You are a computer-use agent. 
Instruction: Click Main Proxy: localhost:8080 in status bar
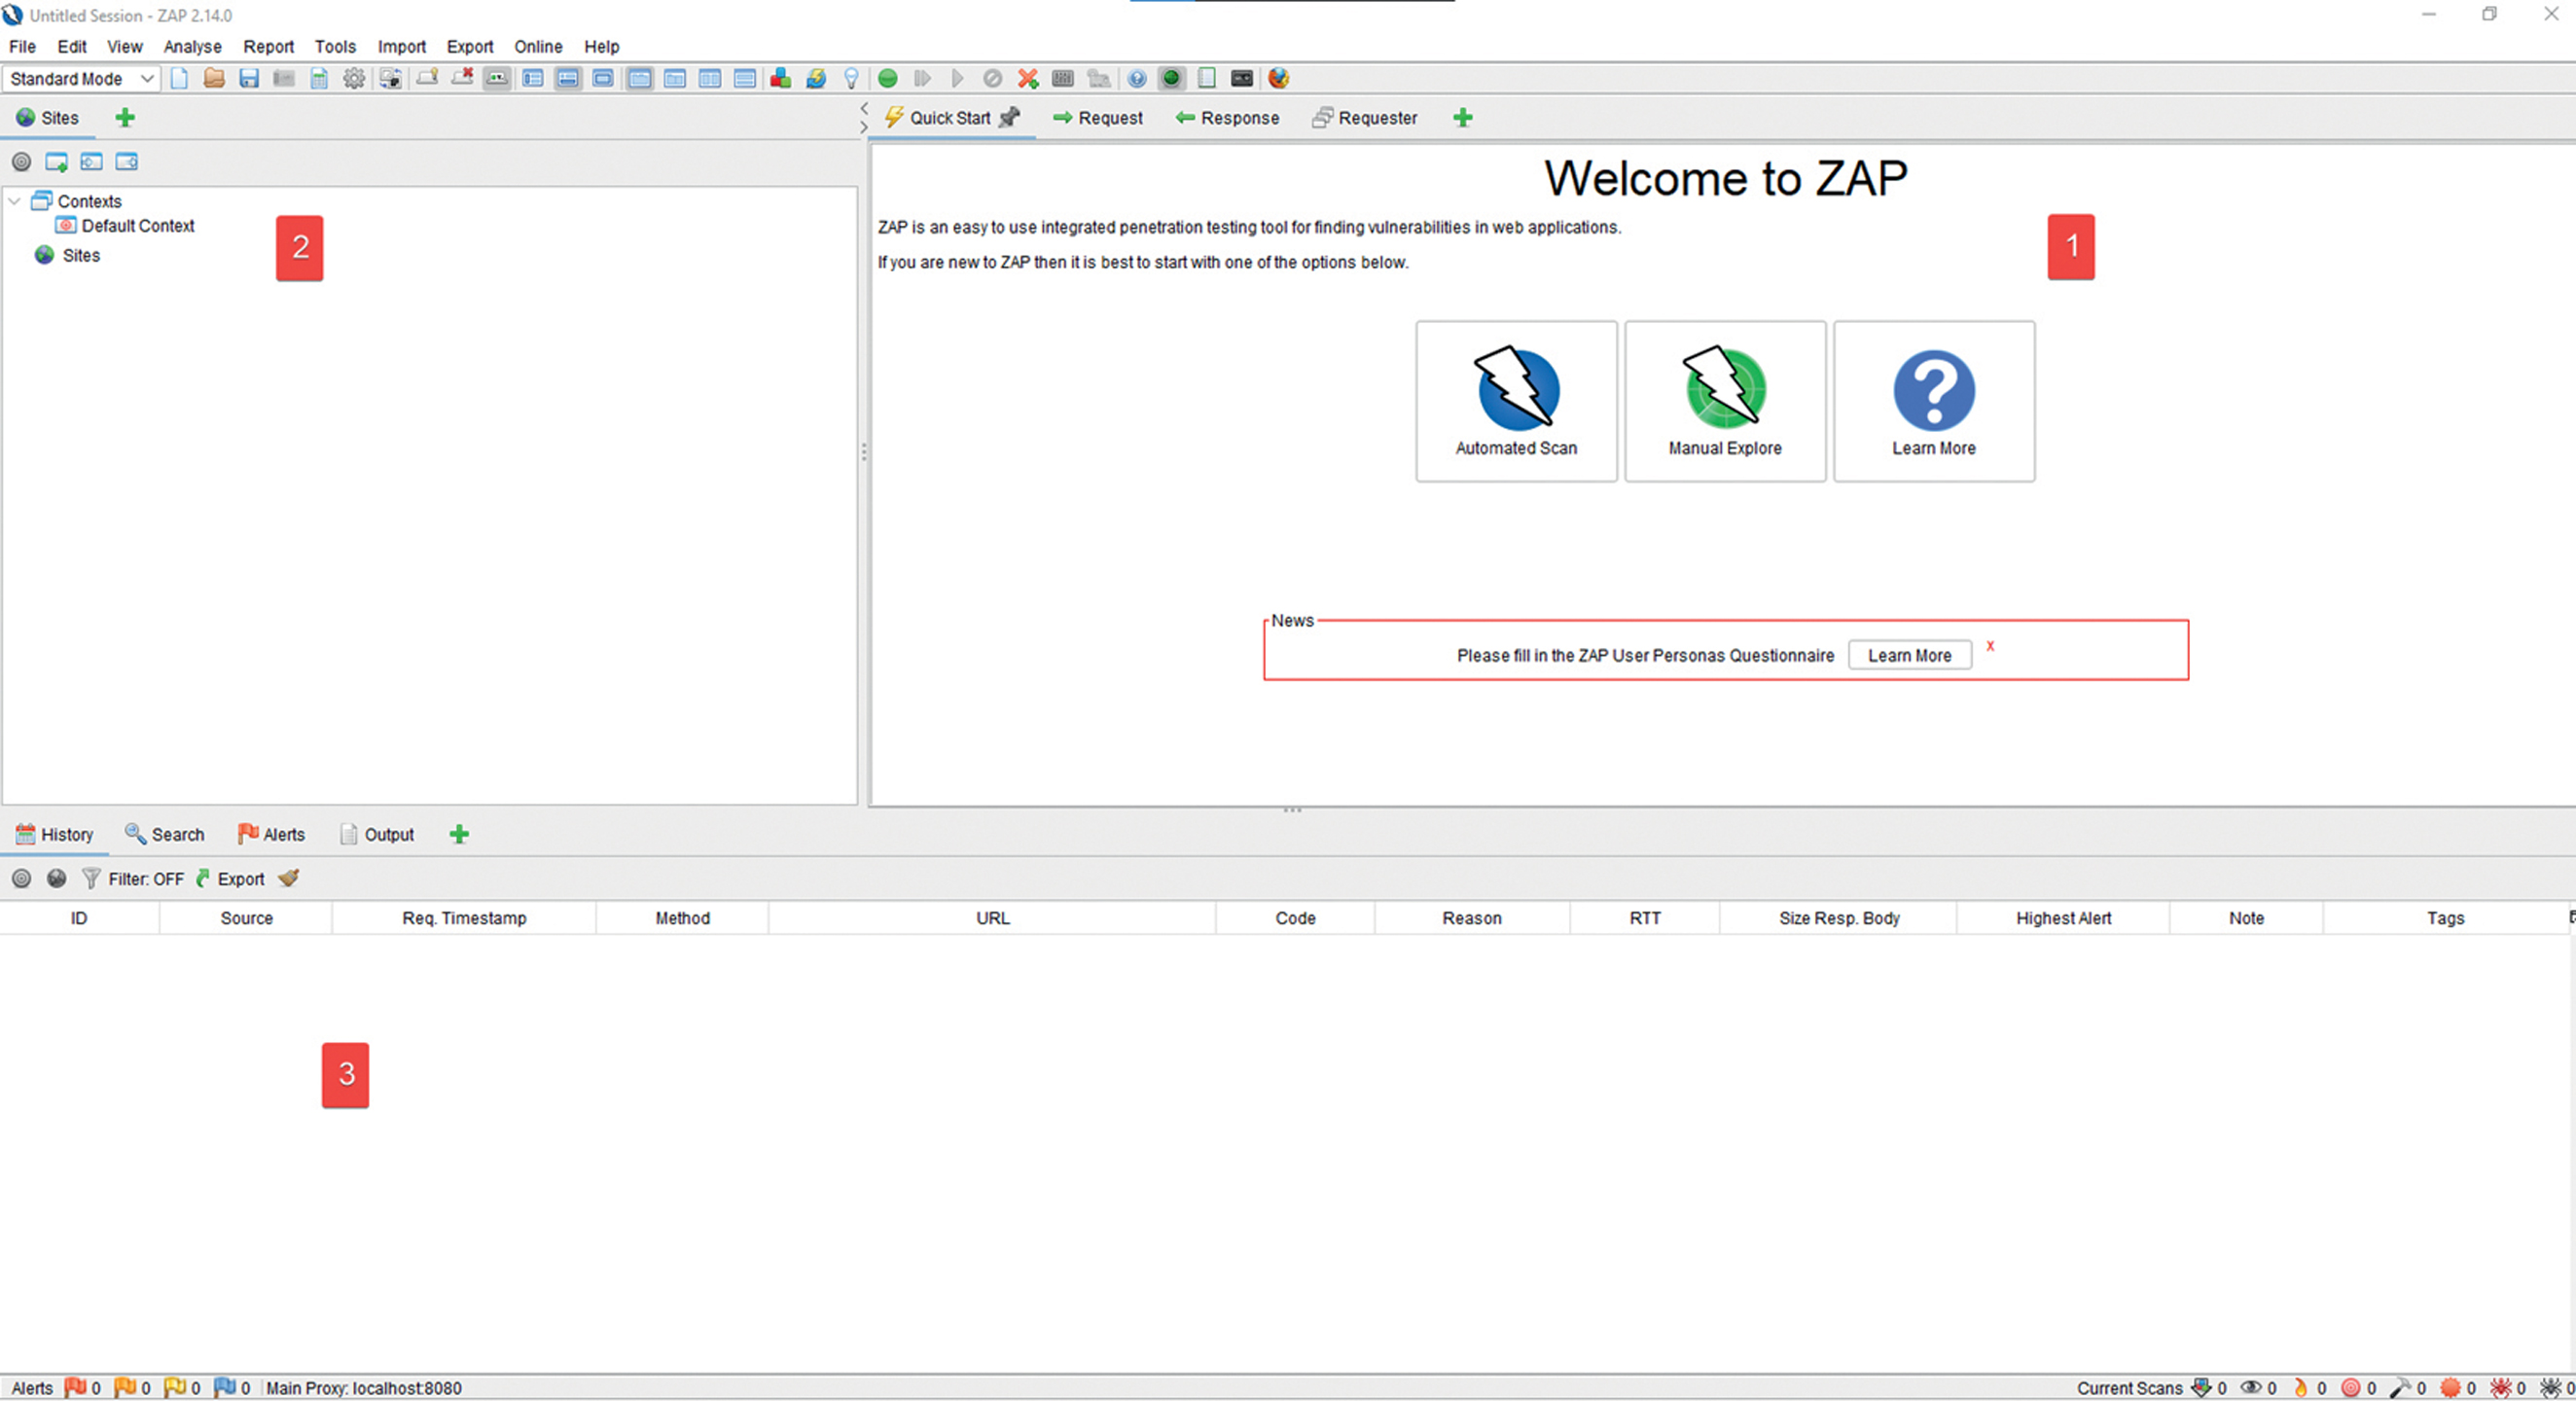pos(364,1387)
